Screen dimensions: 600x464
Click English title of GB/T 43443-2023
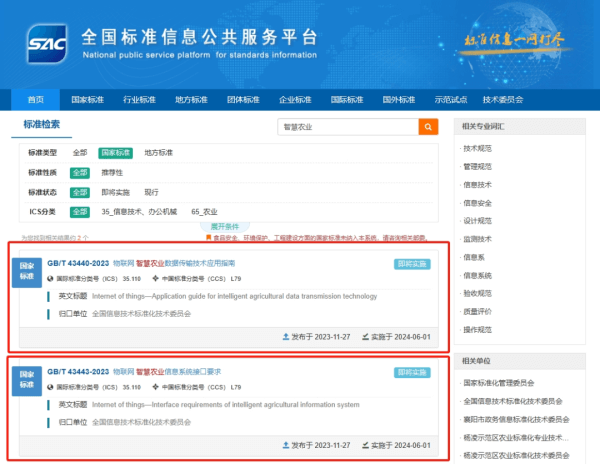click(x=226, y=404)
